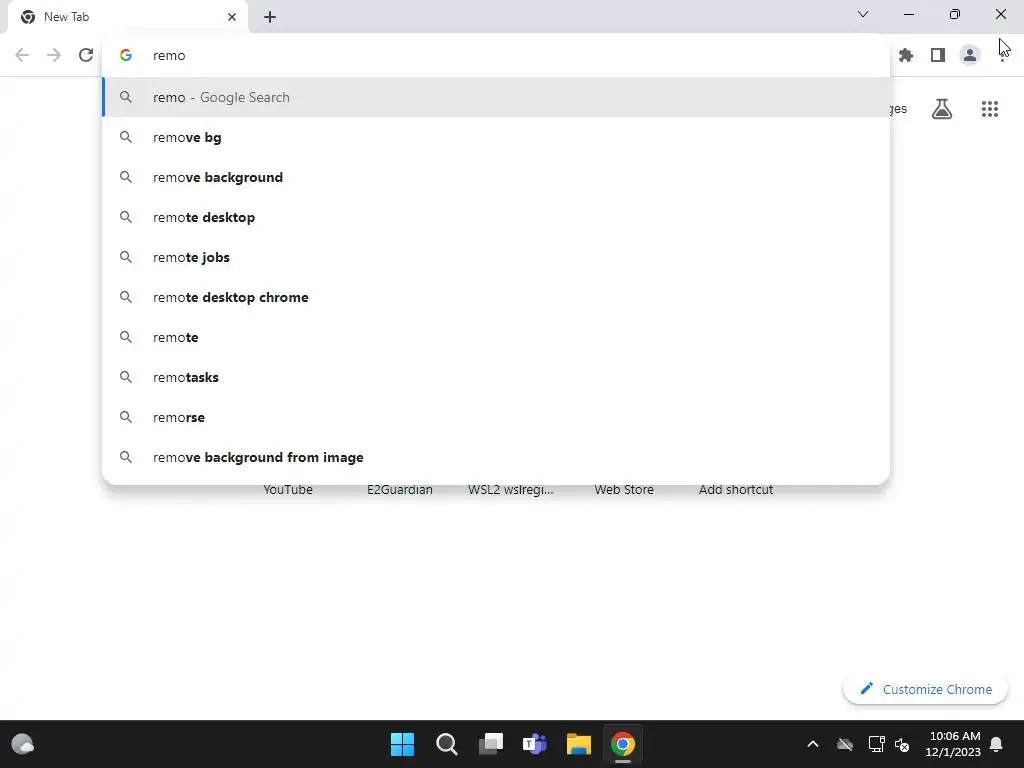Select the 'remote jobs' suggestion

496,257
